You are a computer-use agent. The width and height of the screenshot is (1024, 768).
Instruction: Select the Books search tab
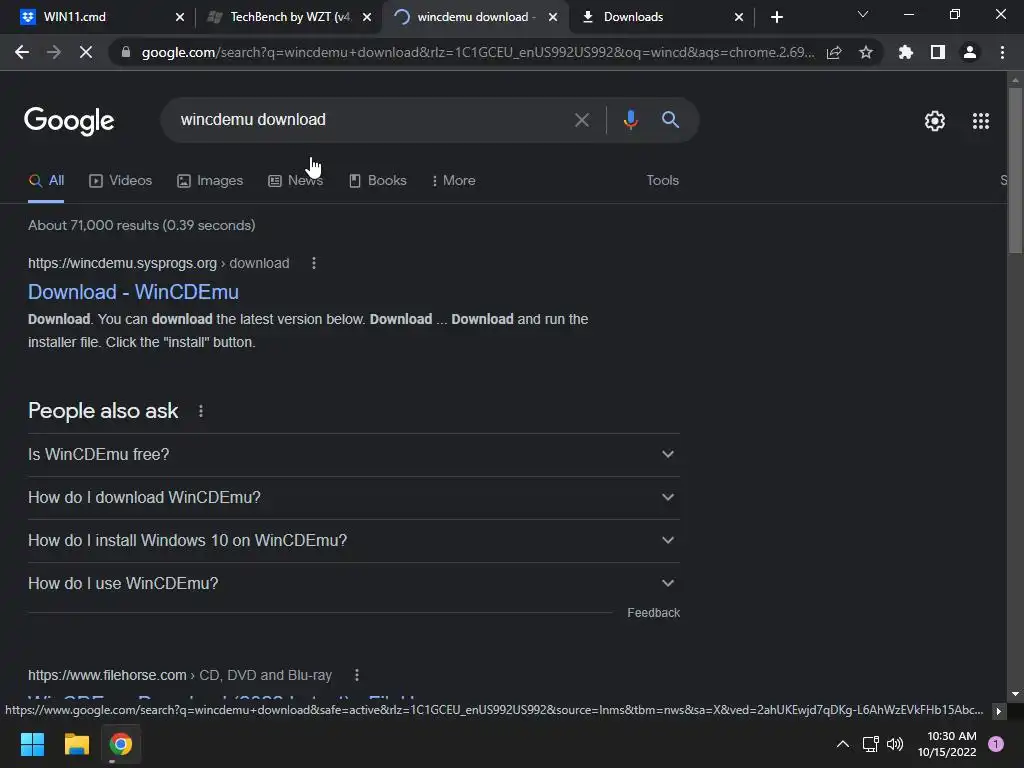point(377,181)
